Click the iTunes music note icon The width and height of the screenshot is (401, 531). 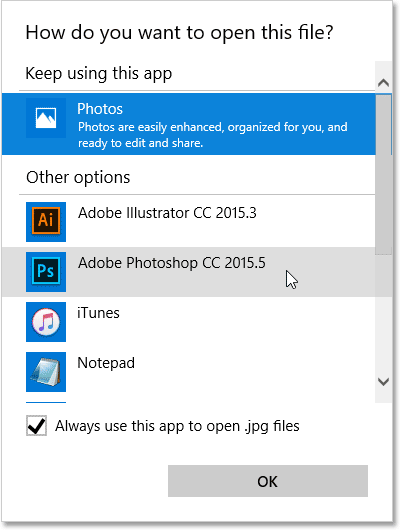click(x=46, y=322)
